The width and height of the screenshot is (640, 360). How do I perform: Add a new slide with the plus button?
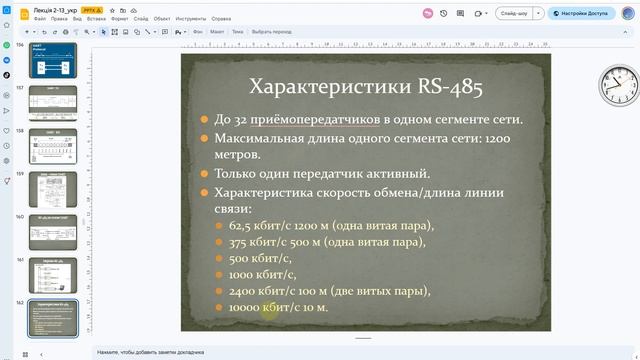[x=27, y=32]
